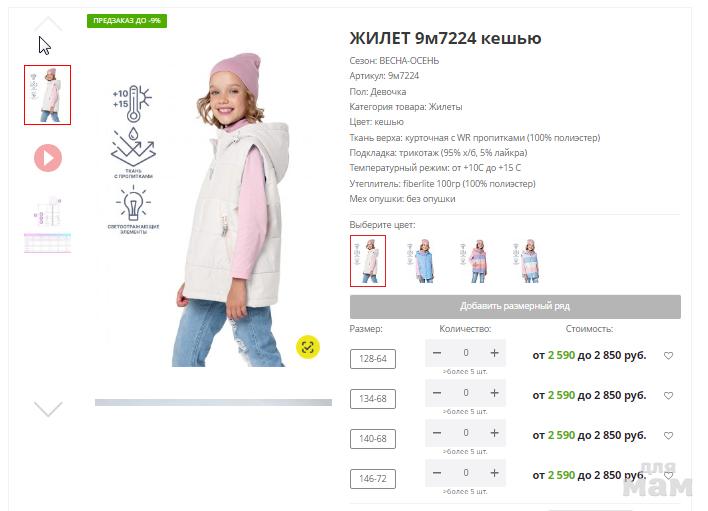Decrease quantity for size 146-72
The image size is (708, 511).
click(437, 473)
